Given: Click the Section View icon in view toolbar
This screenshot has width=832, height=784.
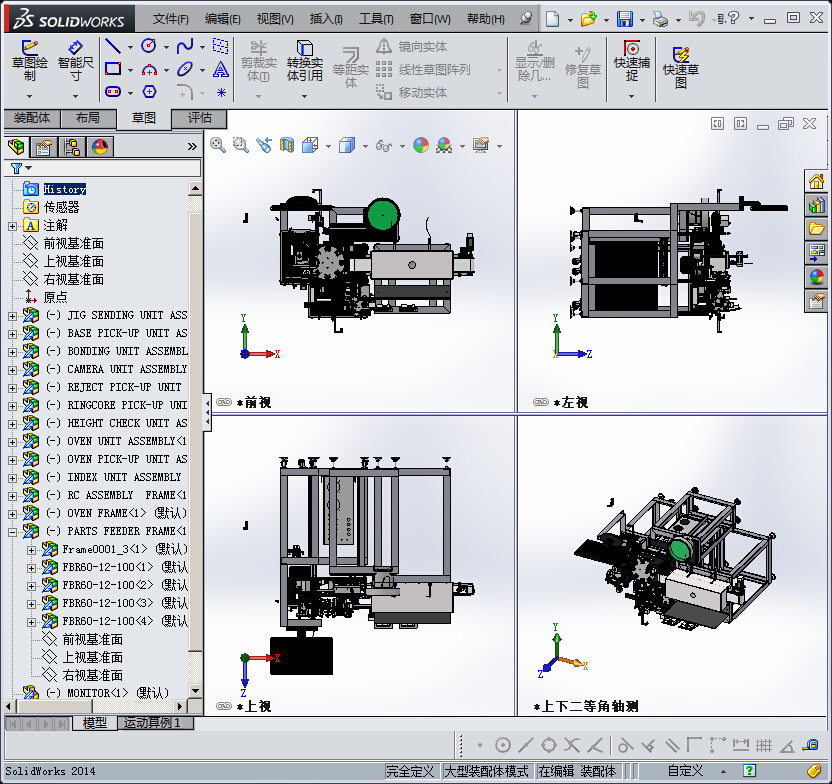Looking at the screenshot, I should tap(287, 145).
